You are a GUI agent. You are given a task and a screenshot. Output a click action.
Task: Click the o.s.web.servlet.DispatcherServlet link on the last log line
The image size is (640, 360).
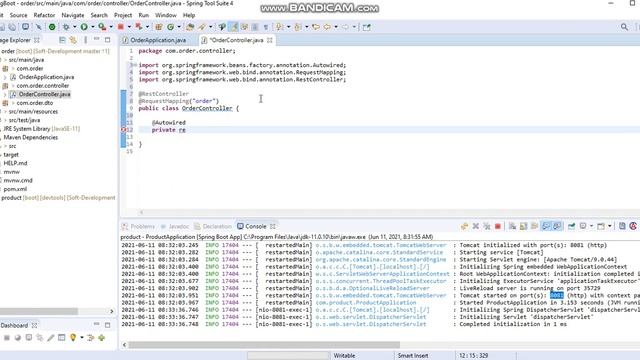pos(371,324)
